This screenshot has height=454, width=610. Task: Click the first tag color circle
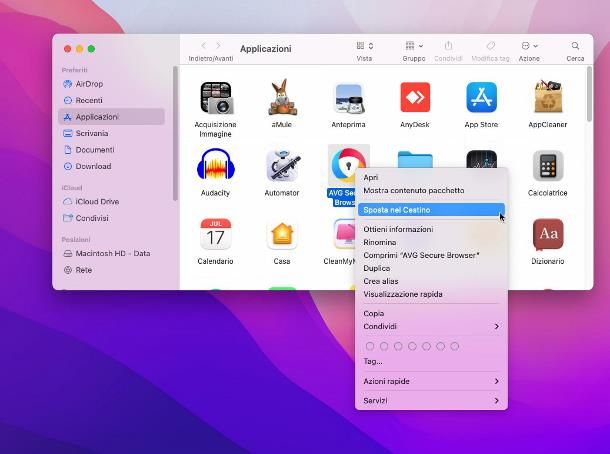(x=370, y=346)
